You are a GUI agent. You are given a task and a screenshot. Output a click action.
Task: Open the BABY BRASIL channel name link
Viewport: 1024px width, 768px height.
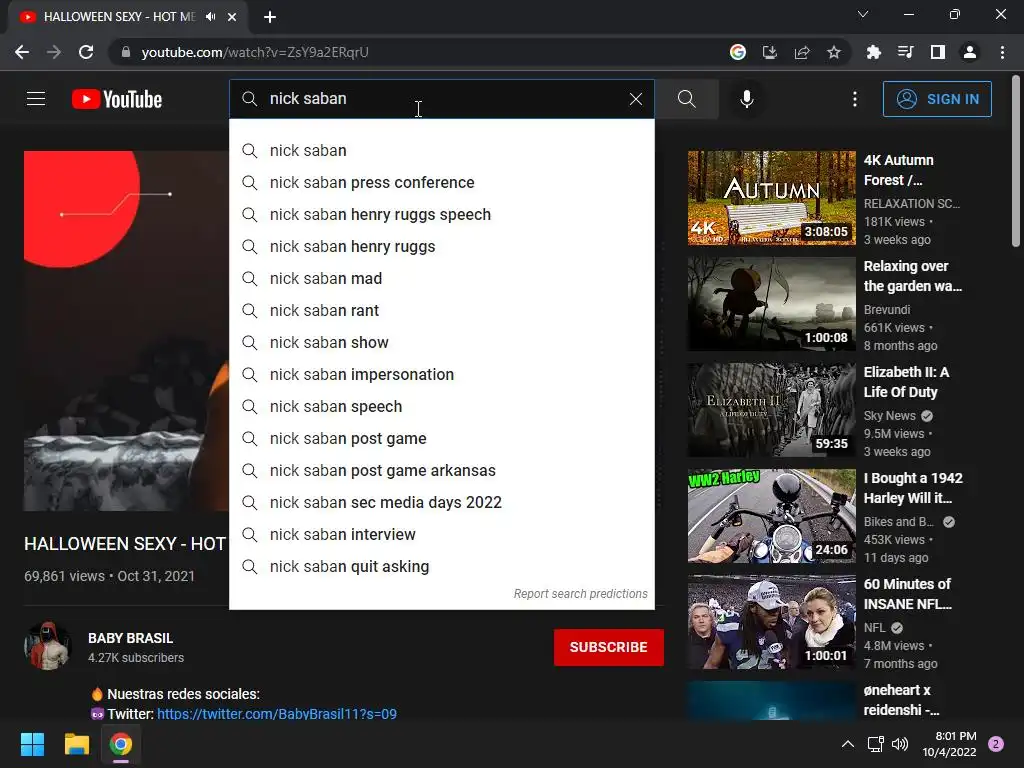(131, 638)
